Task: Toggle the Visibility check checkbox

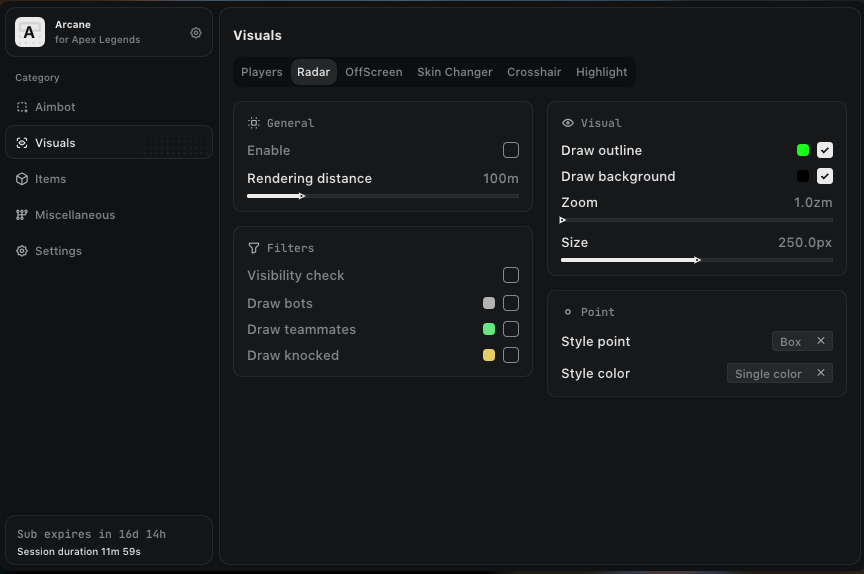Action: coord(511,275)
